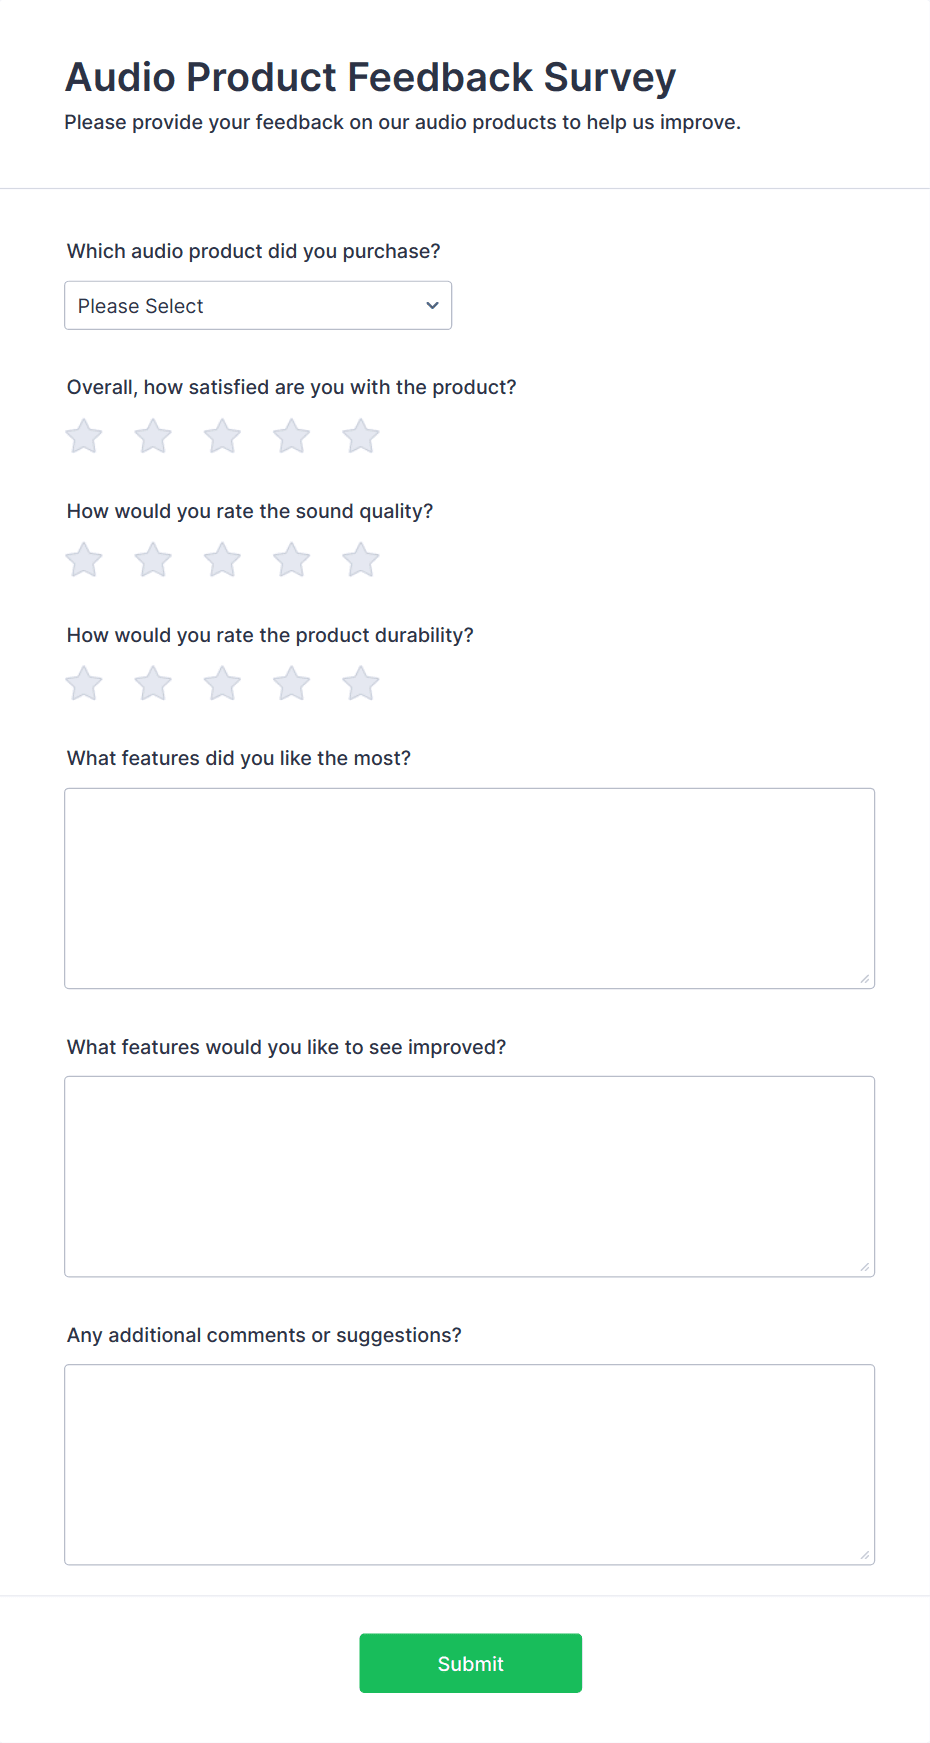Viewport: 930px width, 1743px height.
Task: Select five-star durability rating
Action: click(360, 683)
